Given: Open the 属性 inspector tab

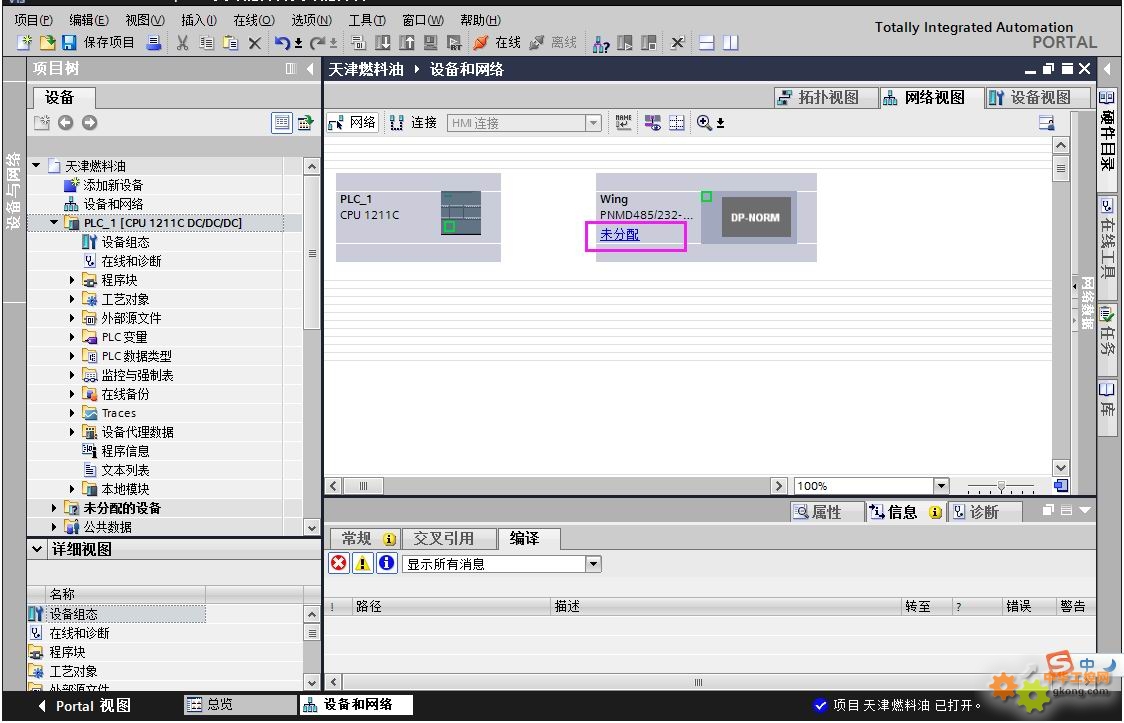Looking at the screenshot, I should click(x=827, y=512).
